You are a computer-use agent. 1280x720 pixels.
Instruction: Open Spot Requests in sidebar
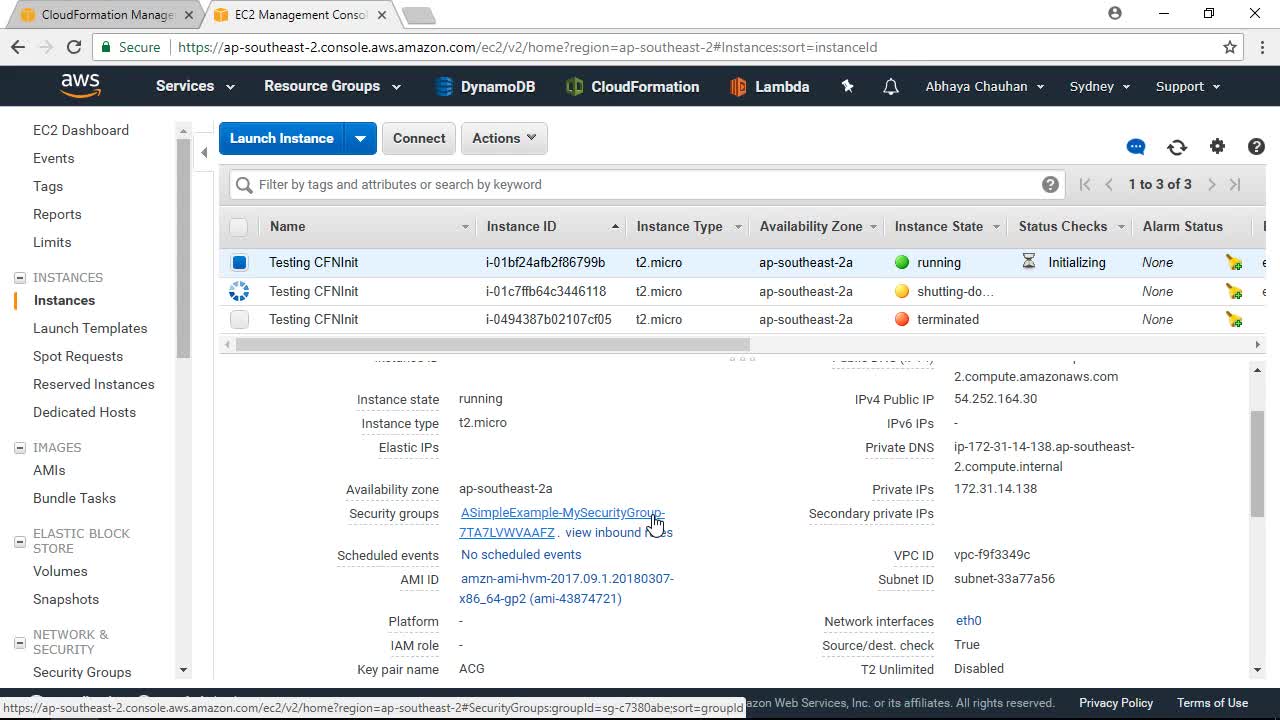[78, 356]
